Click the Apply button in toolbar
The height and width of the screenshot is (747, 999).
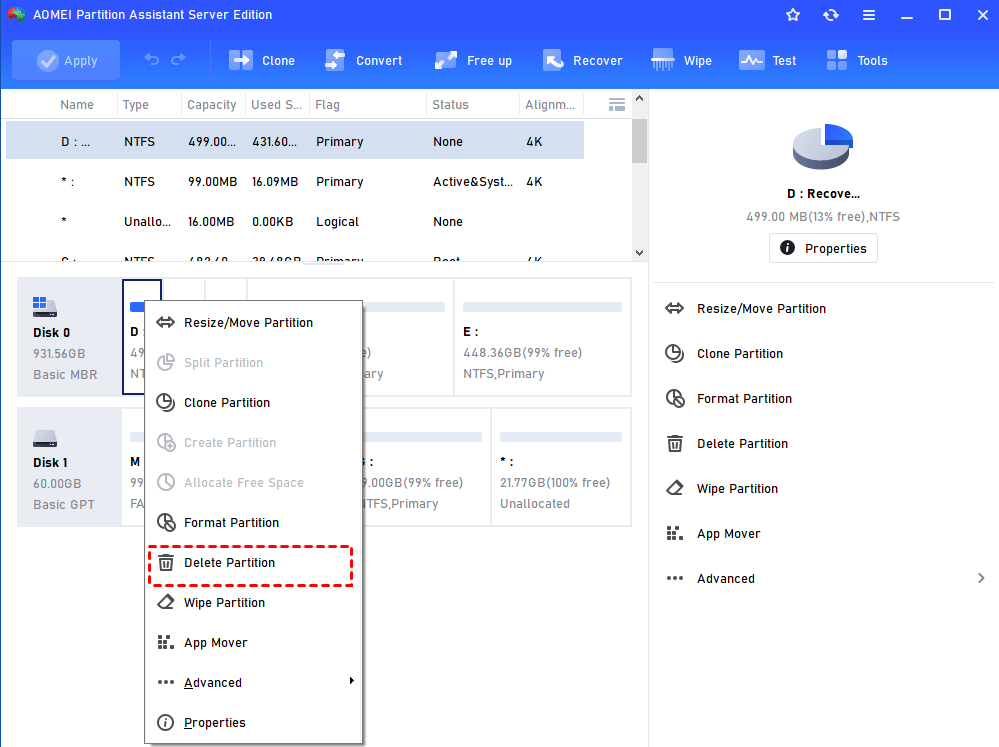(x=66, y=61)
